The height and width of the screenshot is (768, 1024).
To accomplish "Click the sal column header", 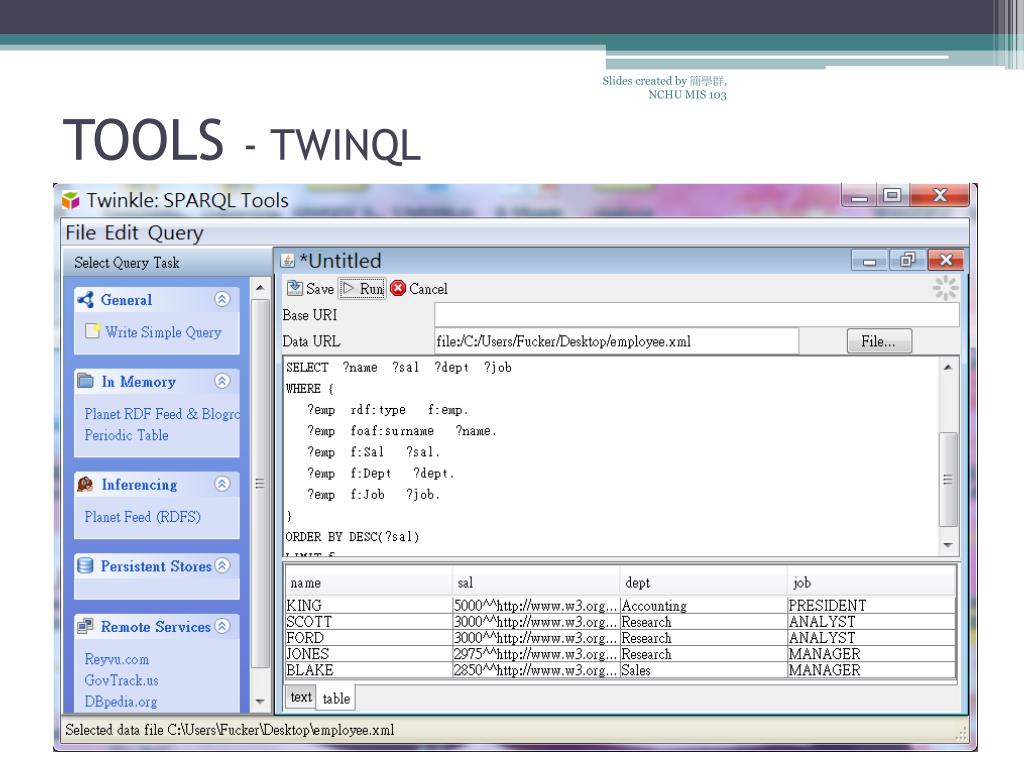I will click(x=536, y=582).
